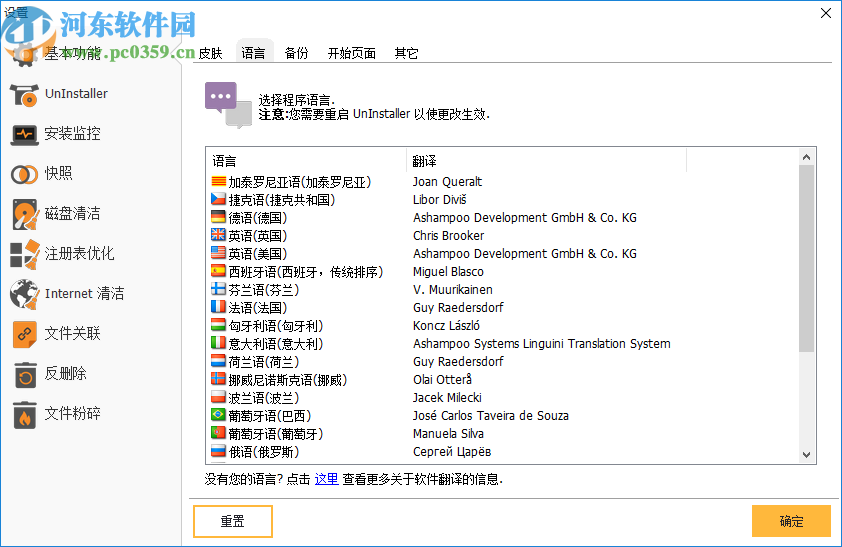Click the Italian flag icon
Screen dimensions: 842x547
(x=218, y=343)
